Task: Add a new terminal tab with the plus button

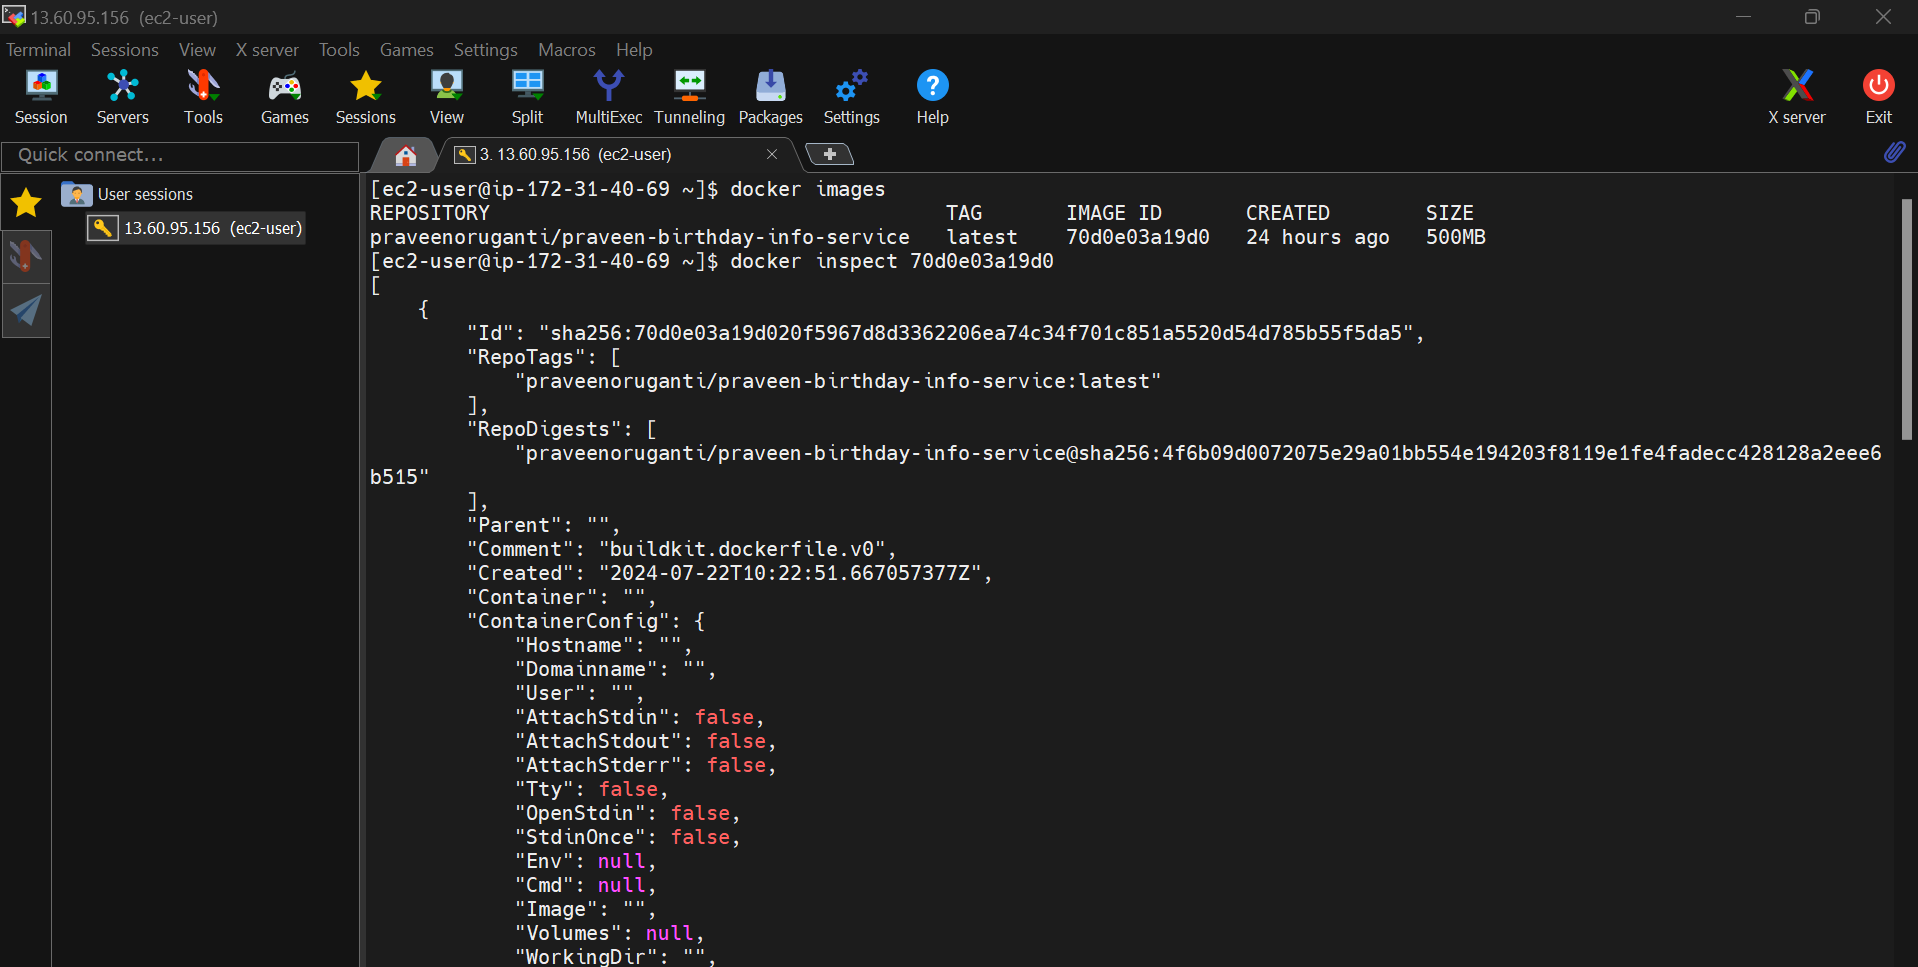Action: (829, 154)
